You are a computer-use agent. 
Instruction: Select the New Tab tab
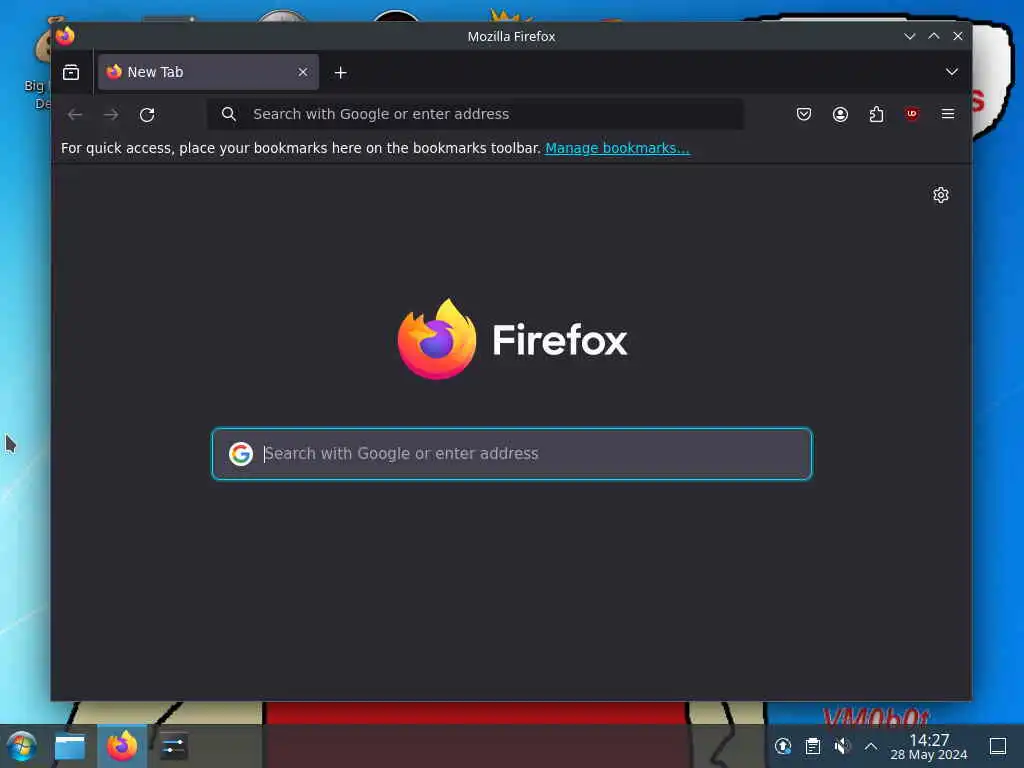pyautogui.click(x=208, y=72)
